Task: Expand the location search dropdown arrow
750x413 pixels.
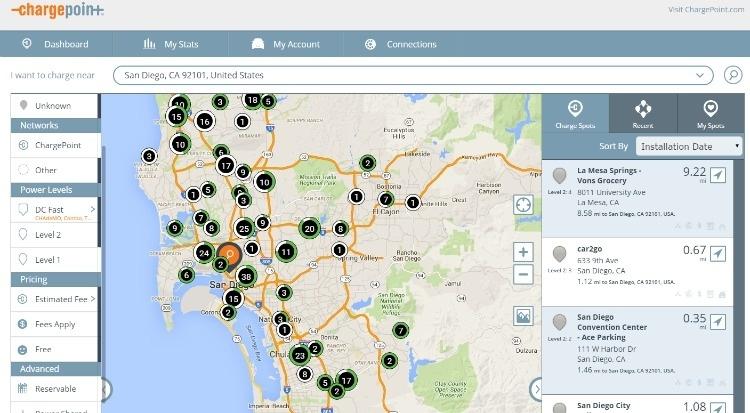Action: coord(700,75)
